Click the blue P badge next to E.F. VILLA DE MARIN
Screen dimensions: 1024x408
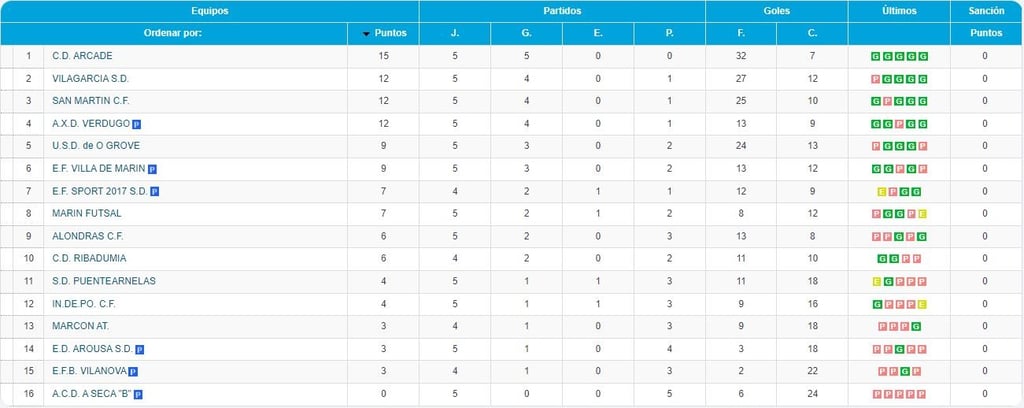tap(152, 169)
